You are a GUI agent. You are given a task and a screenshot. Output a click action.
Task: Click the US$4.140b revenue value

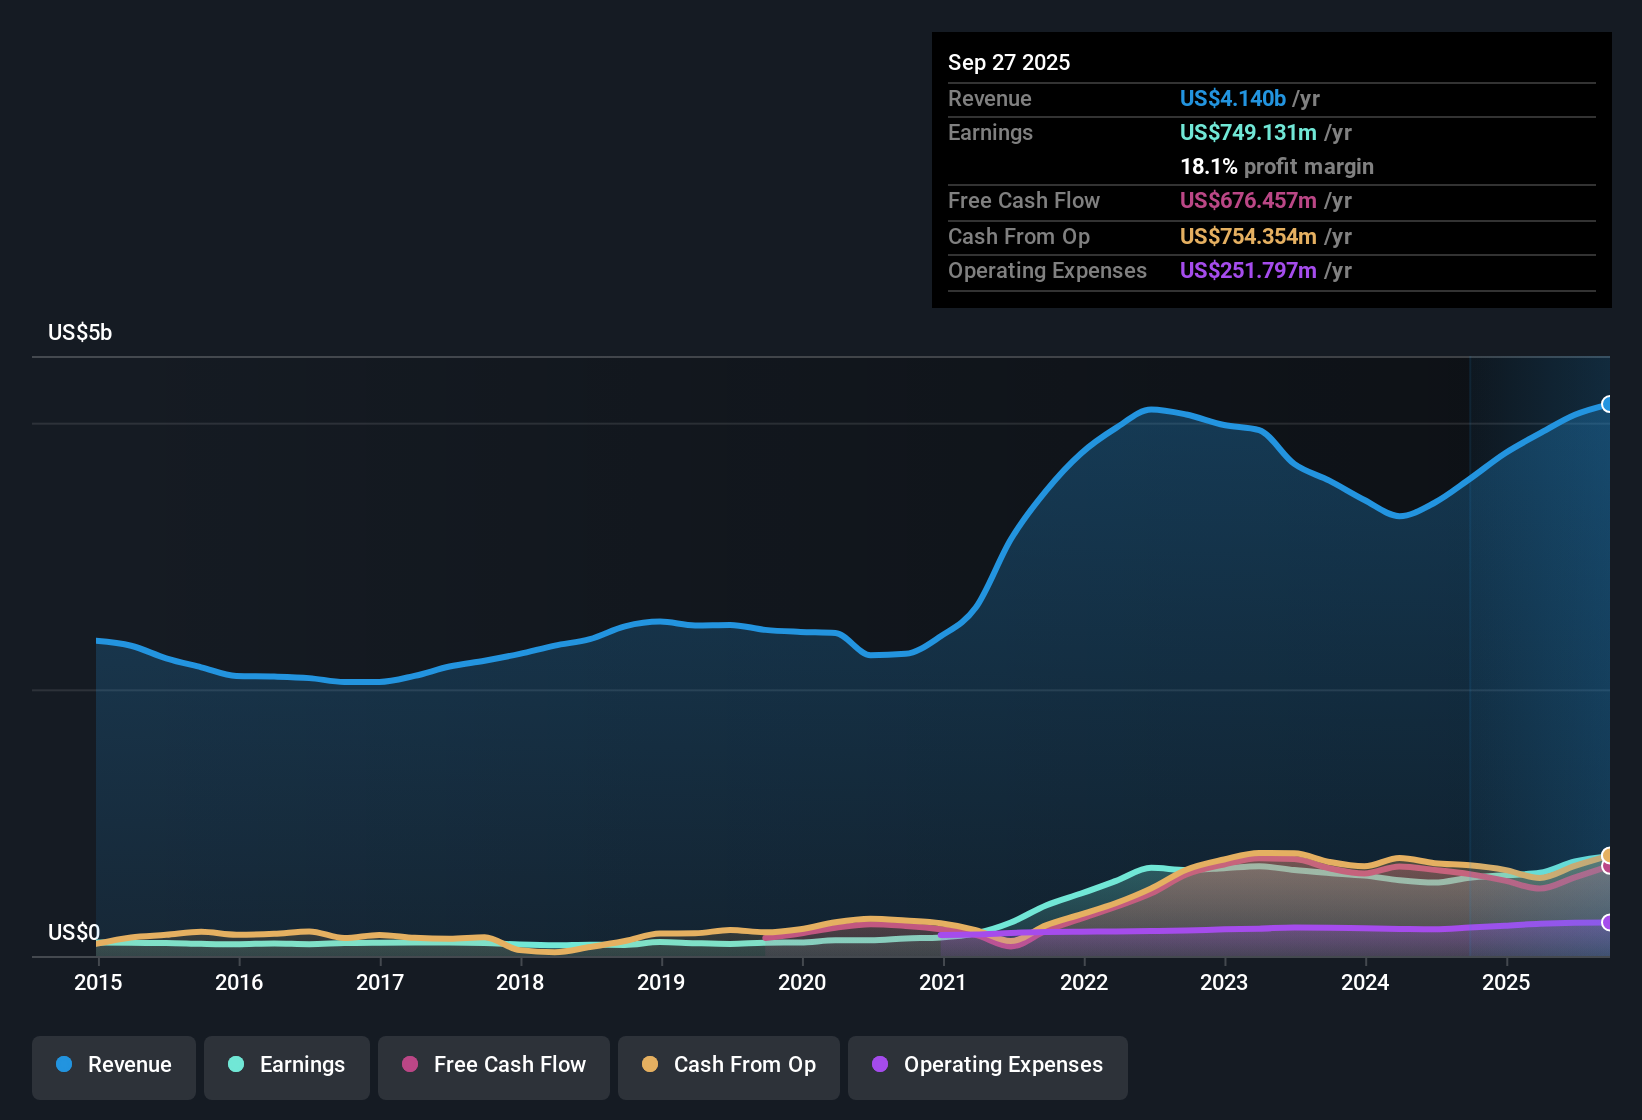(1231, 98)
